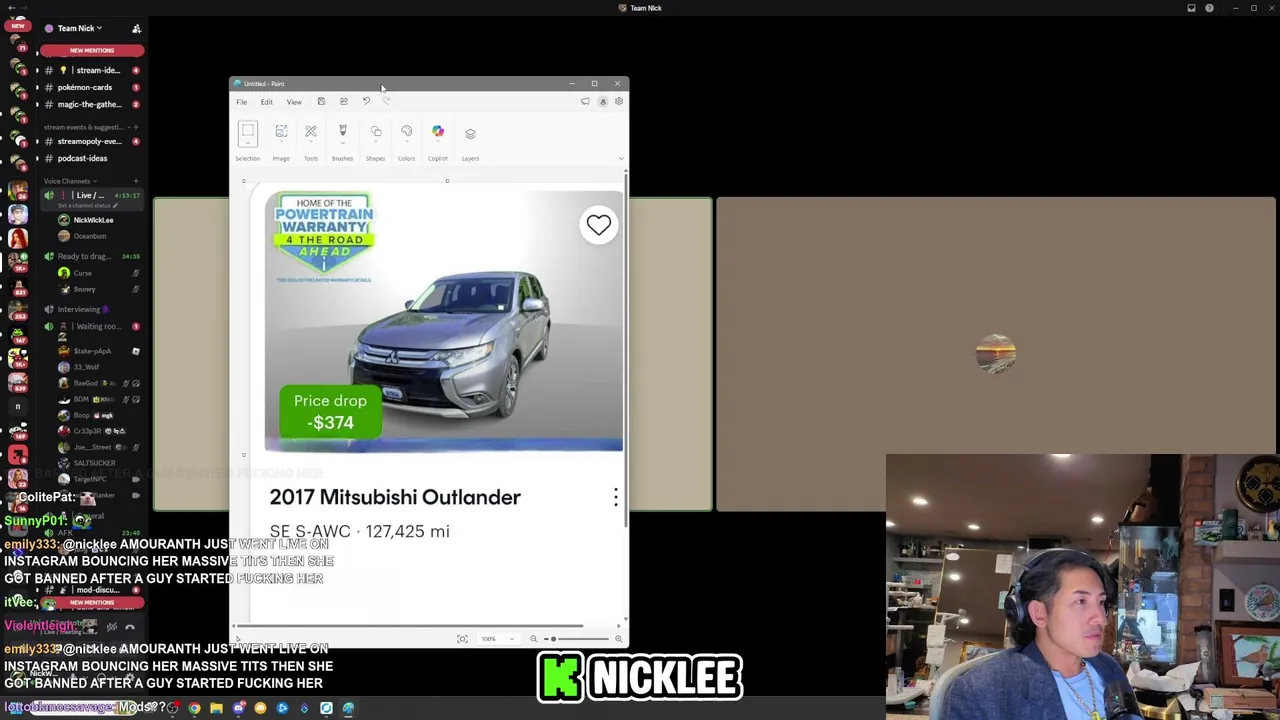Click the Discord help icon in title bar
Image resolution: width=1280 pixels, height=720 pixels.
click(x=1209, y=8)
